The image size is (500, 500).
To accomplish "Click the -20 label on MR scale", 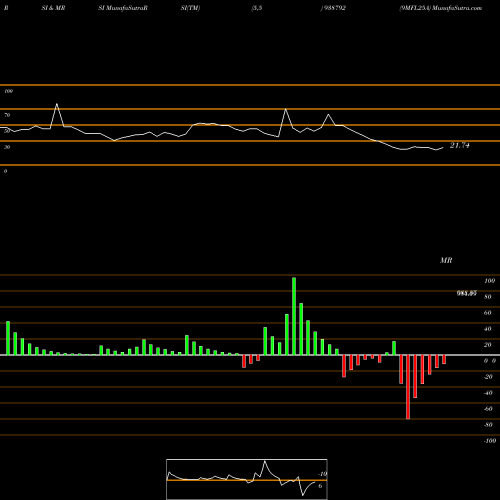I will point(488,377).
